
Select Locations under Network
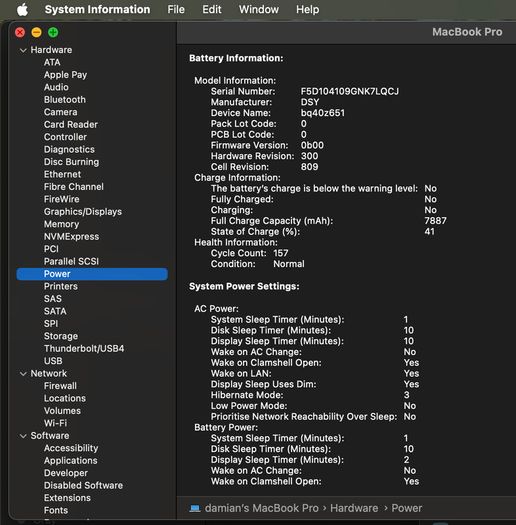65,398
